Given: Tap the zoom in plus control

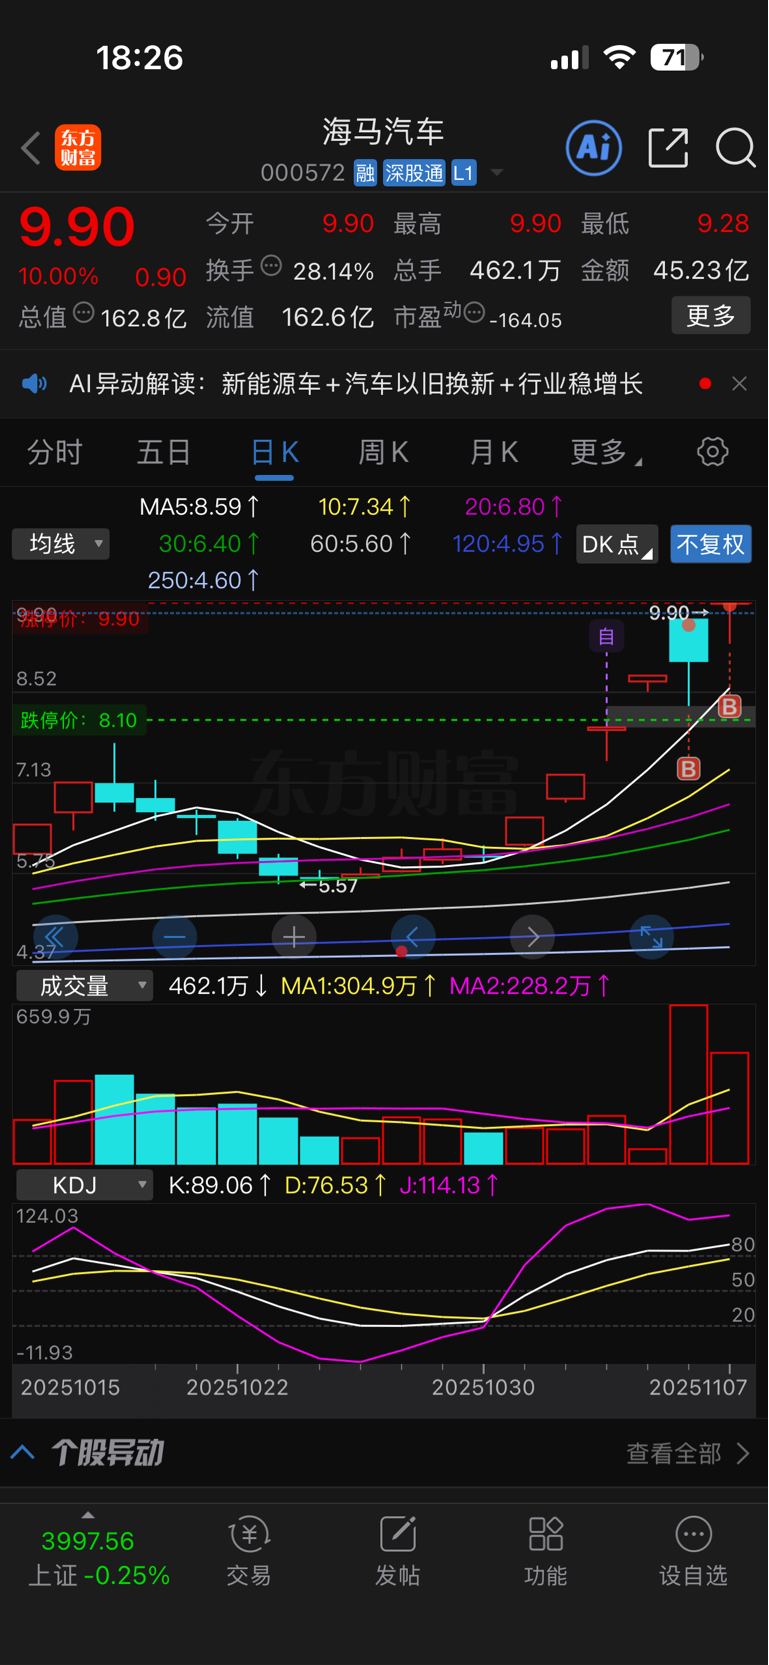Looking at the screenshot, I should point(293,937).
